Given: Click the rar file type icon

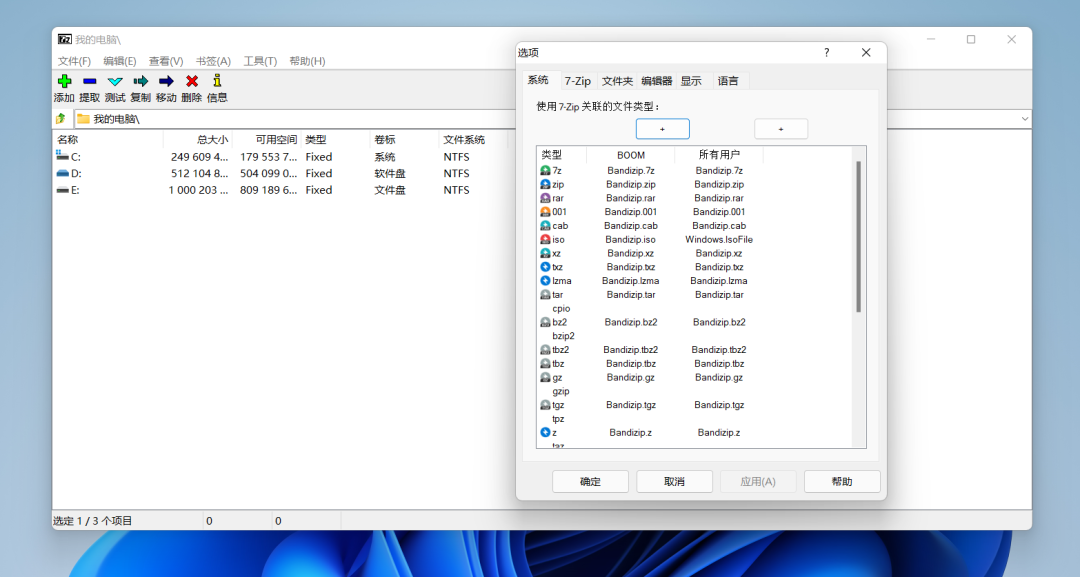Looking at the screenshot, I should click(x=545, y=198).
